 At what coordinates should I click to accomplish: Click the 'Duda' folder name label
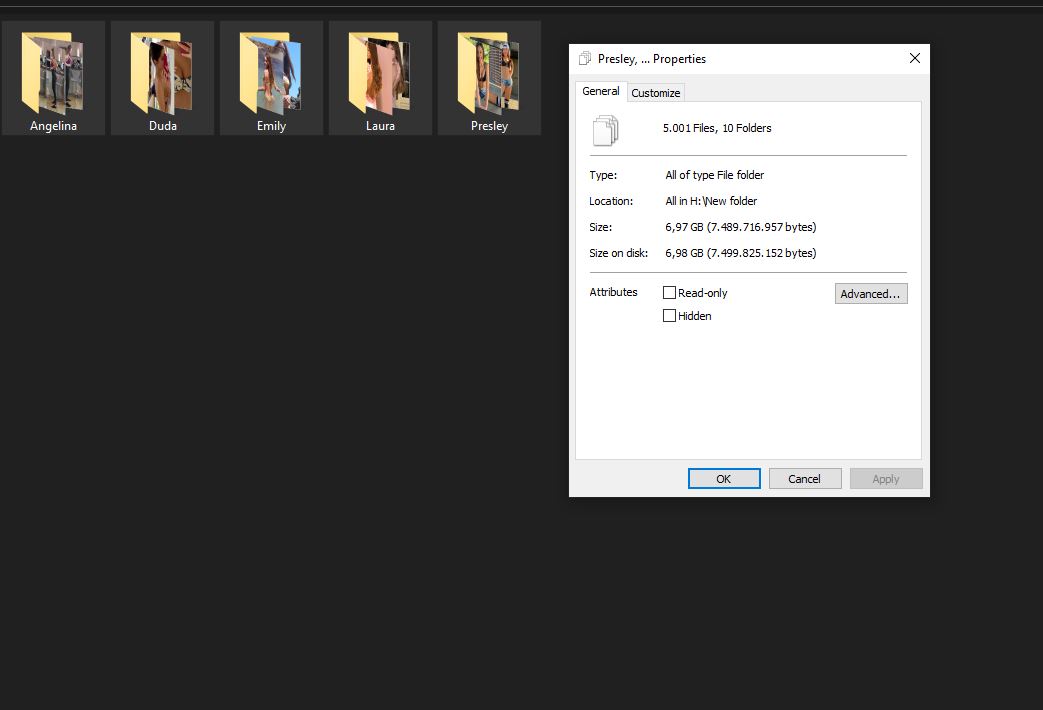(x=163, y=126)
